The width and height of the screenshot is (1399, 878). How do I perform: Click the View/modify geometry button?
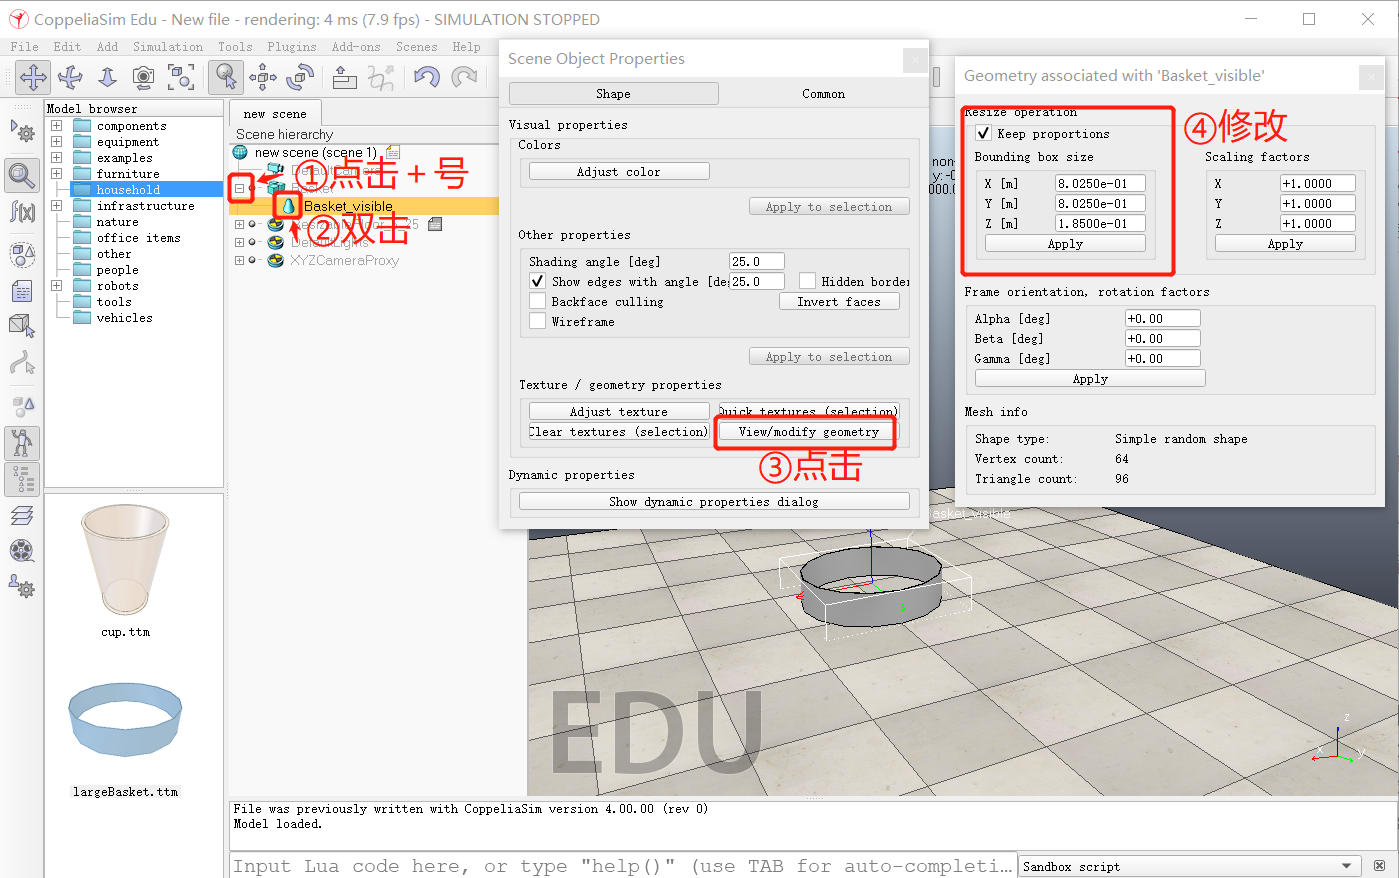[x=804, y=431]
